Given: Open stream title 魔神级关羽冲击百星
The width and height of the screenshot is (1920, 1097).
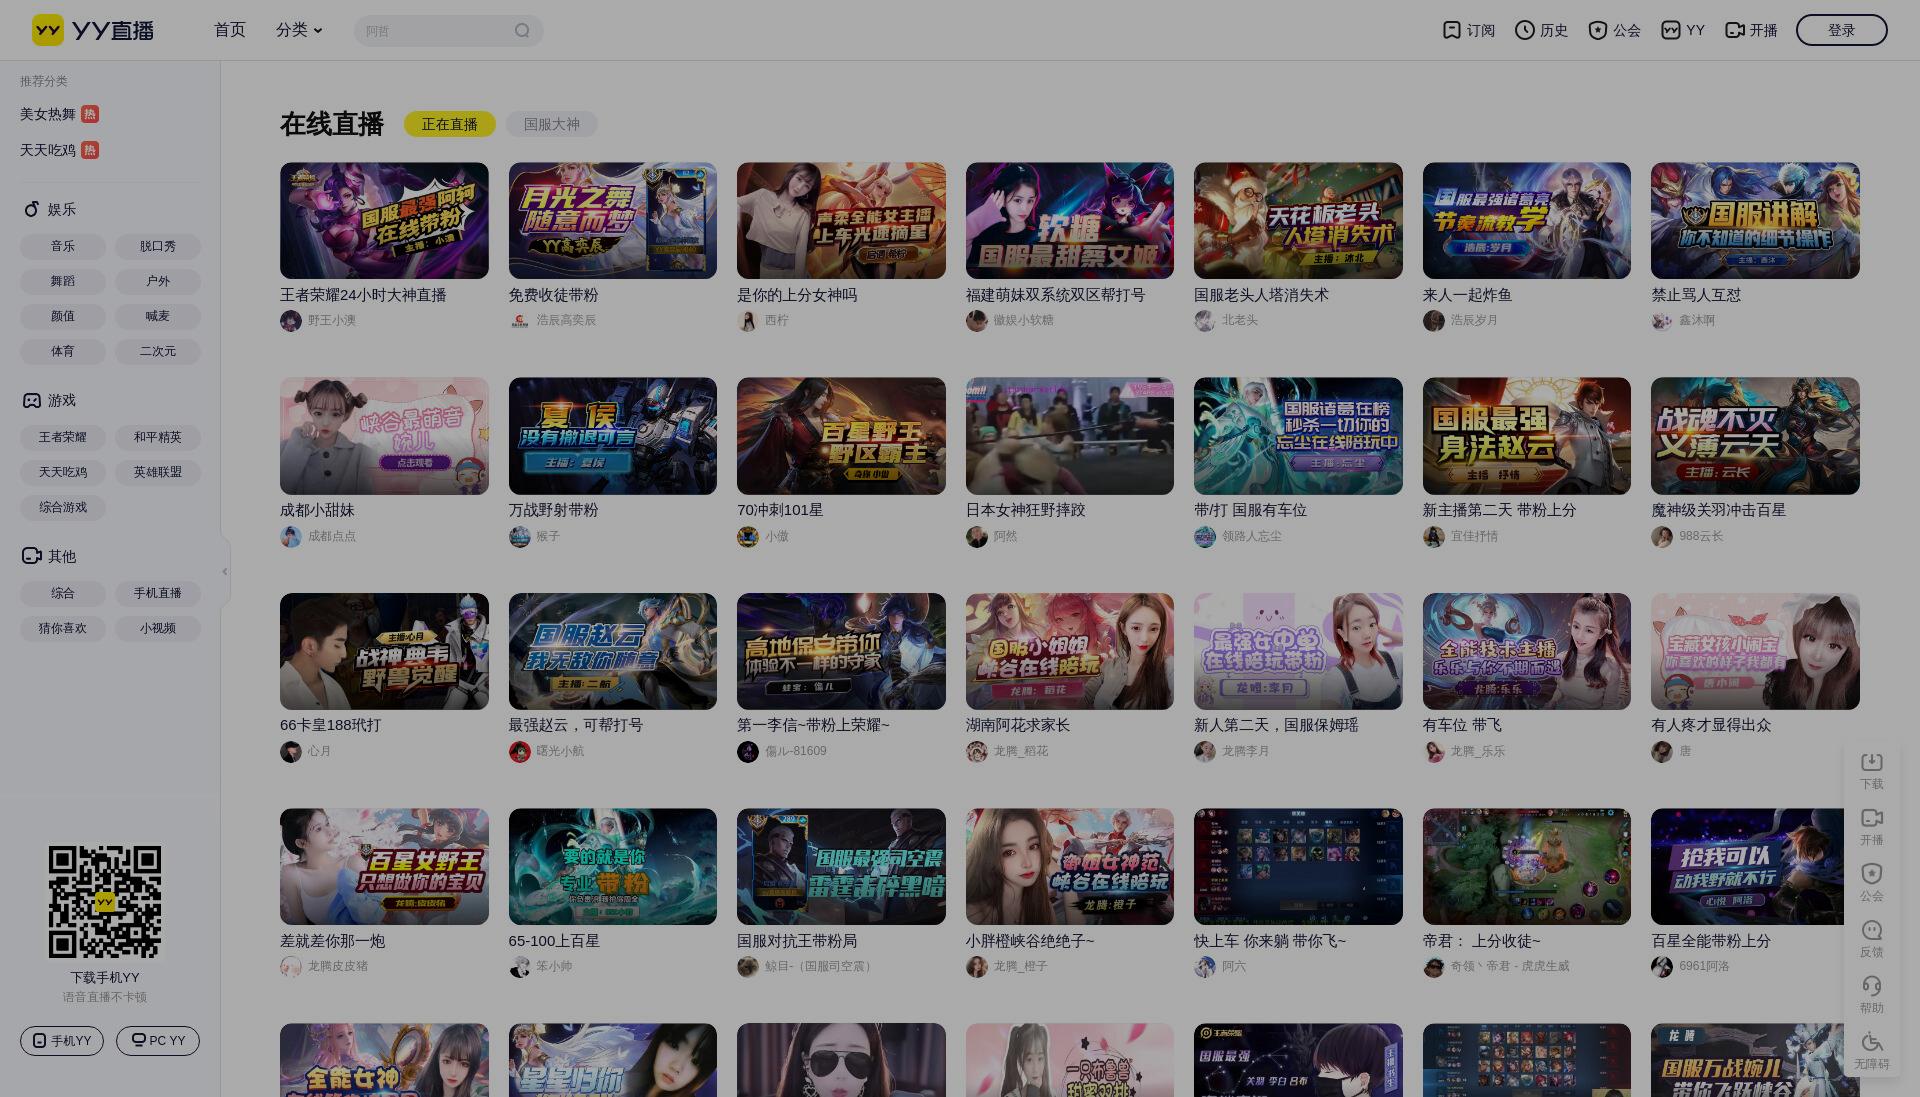Looking at the screenshot, I should pyautogui.click(x=1718, y=510).
